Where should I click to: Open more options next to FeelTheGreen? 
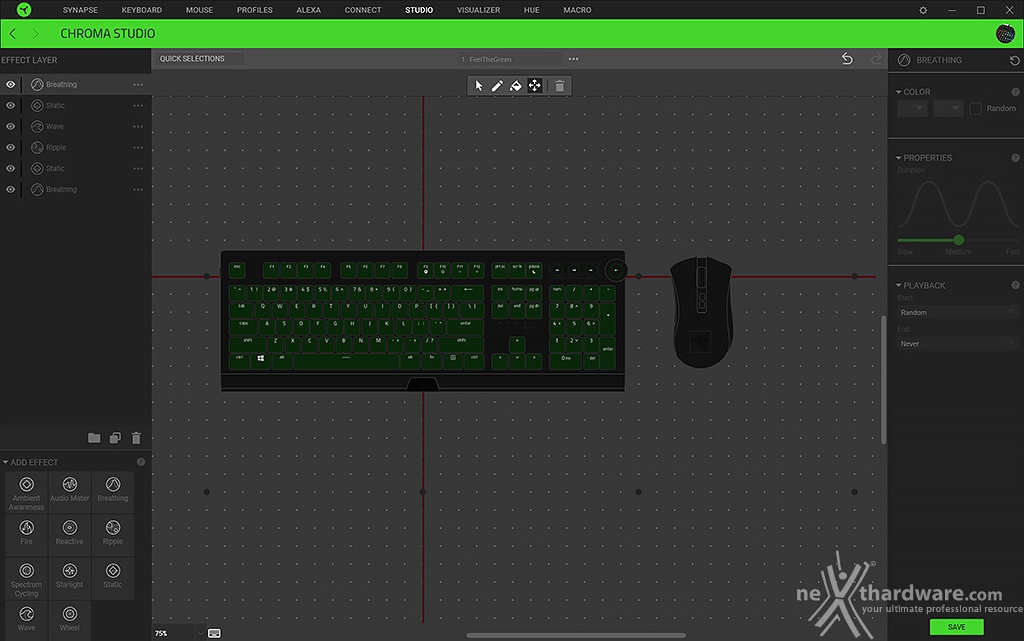click(573, 59)
